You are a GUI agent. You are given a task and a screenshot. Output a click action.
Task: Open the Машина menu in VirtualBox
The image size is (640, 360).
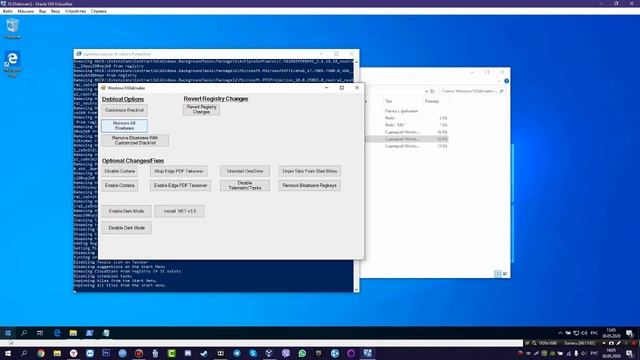click(x=25, y=11)
